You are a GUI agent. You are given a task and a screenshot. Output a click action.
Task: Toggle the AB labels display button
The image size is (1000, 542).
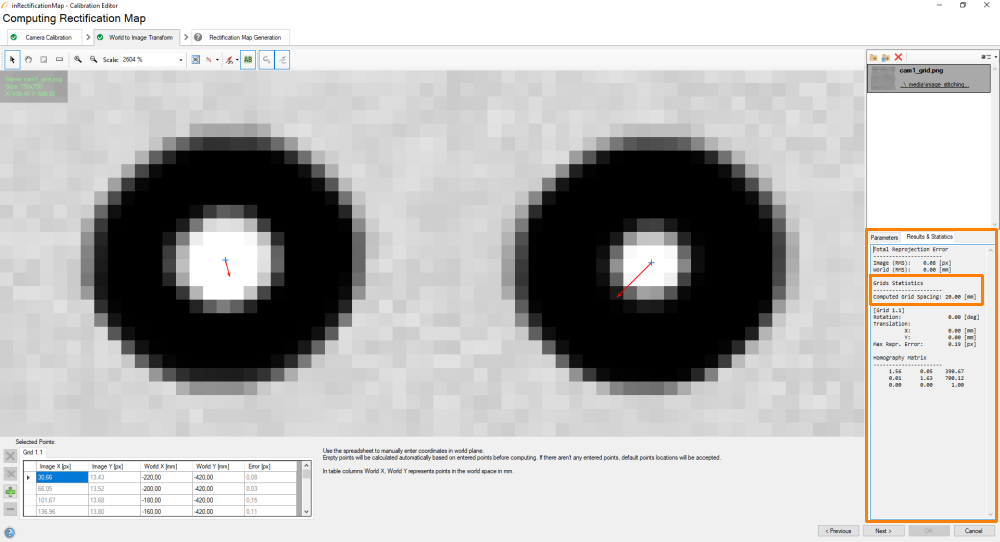247,60
